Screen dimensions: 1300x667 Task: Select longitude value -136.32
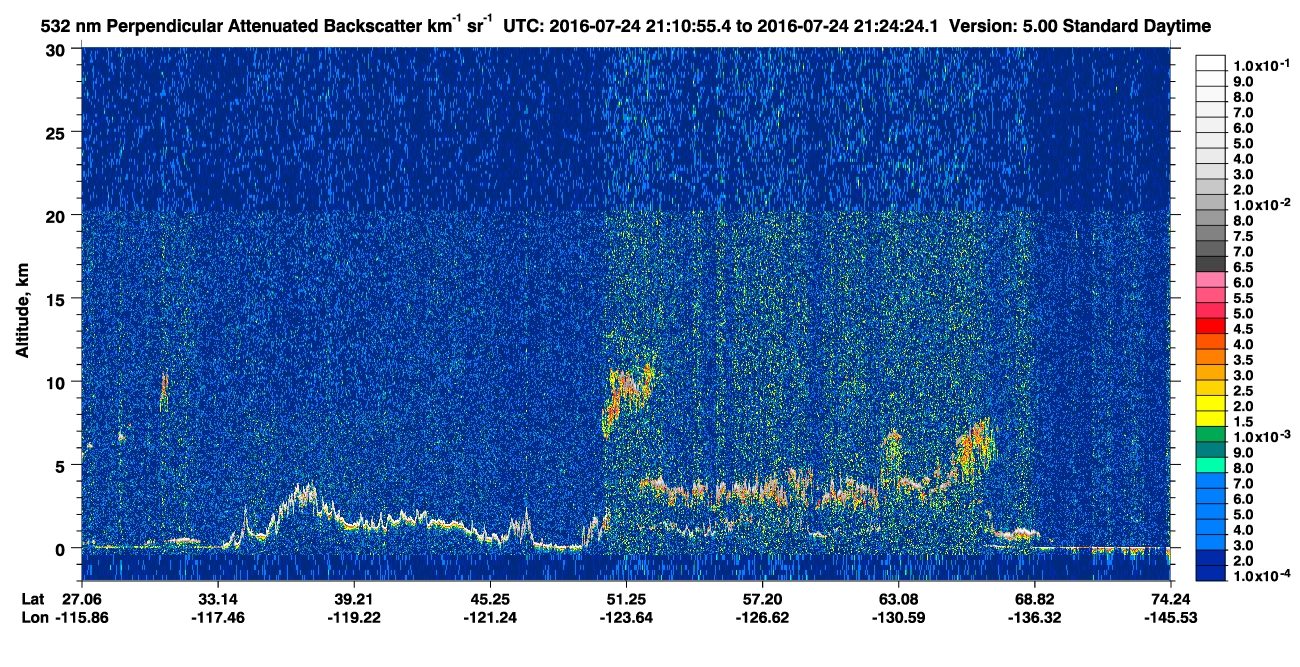1035,618
